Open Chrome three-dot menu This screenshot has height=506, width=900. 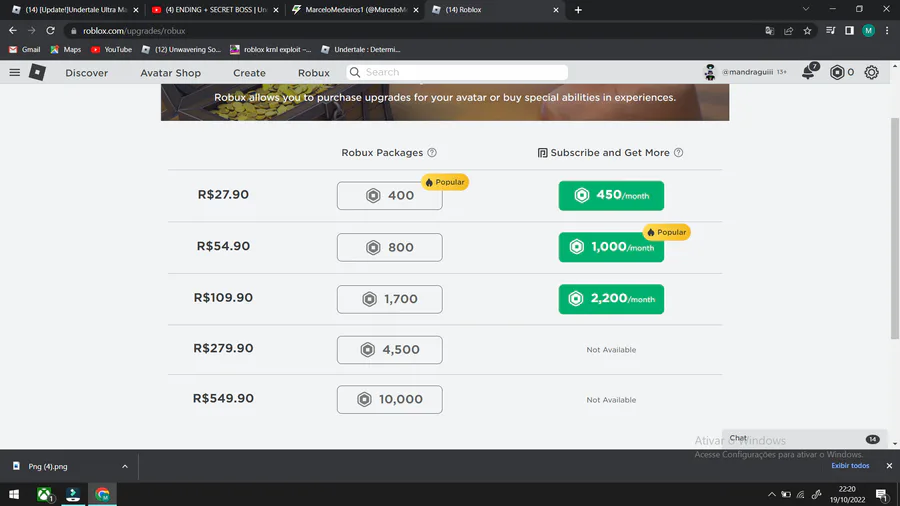coord(887,30)
